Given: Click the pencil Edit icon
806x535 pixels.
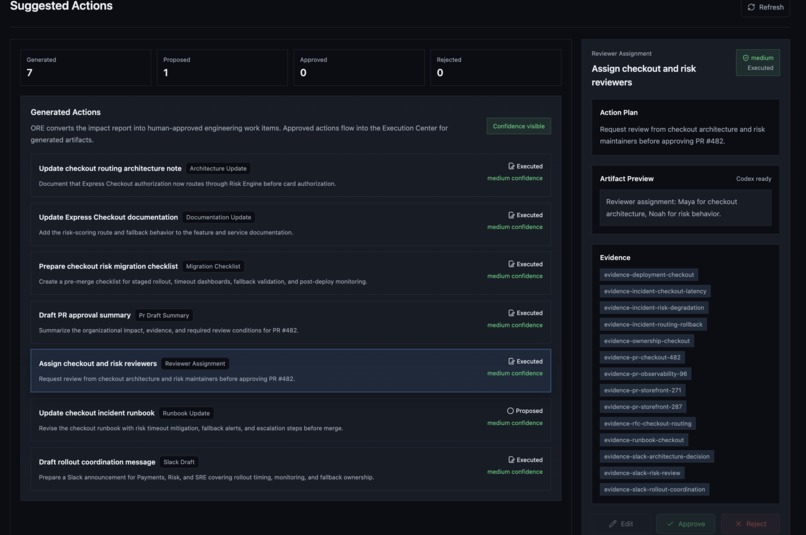Looking at the screenshot, I should (612, 524).
